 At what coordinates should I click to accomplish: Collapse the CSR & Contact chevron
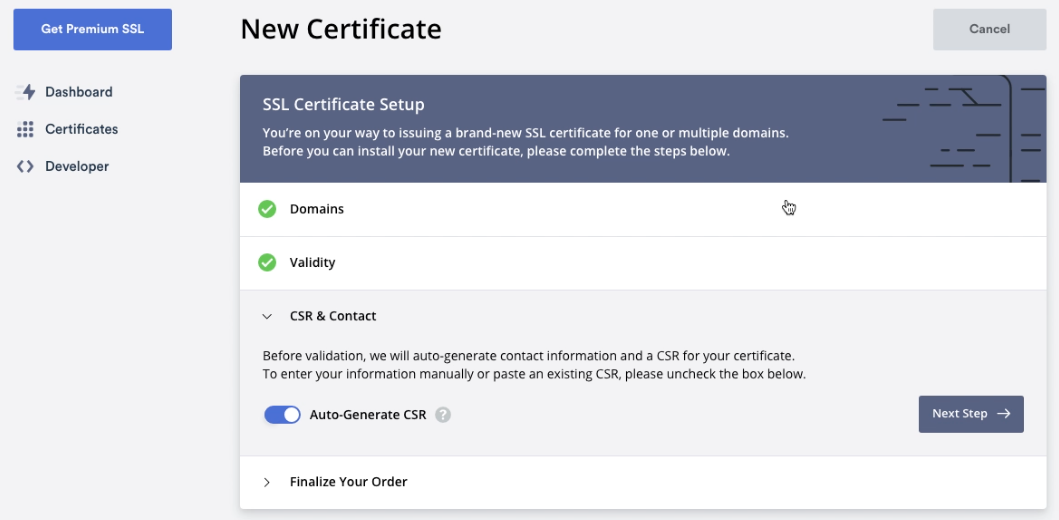click(x=267, y=317)
